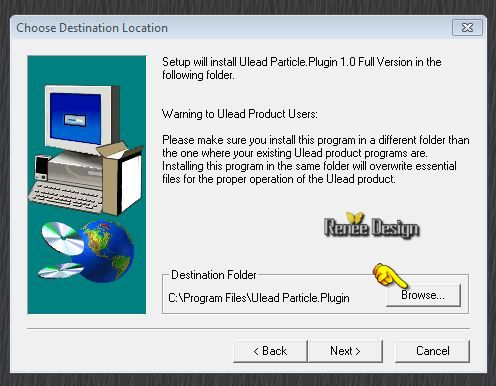Screen dimensions: 496x386
Task: Click the computer monitor illustration
Action: (x=82, y=118)
